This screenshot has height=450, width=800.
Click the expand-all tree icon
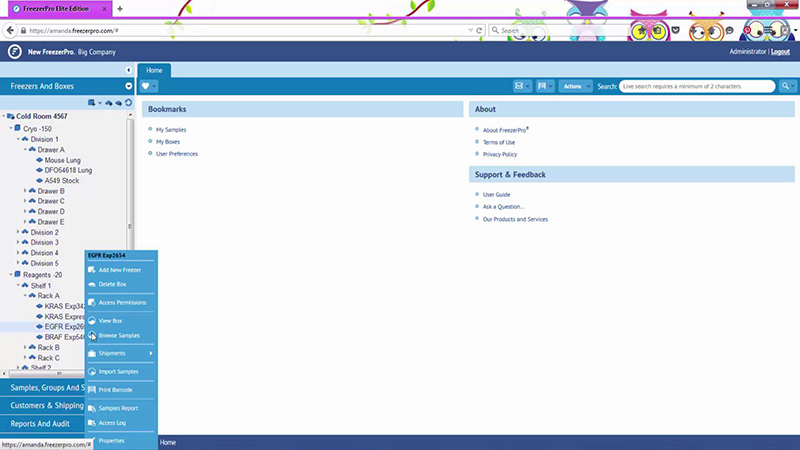pos(109,103)
